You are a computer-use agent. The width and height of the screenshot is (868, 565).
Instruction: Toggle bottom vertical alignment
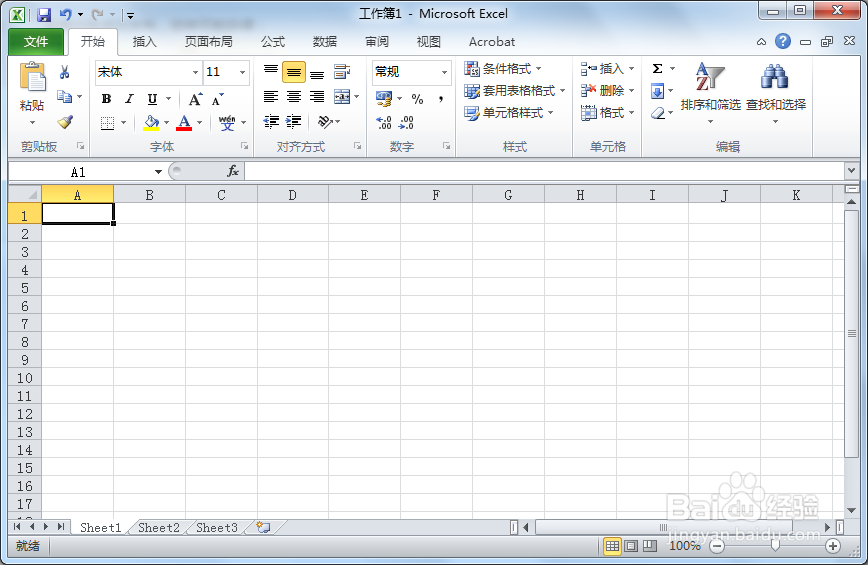coord(317,74)
